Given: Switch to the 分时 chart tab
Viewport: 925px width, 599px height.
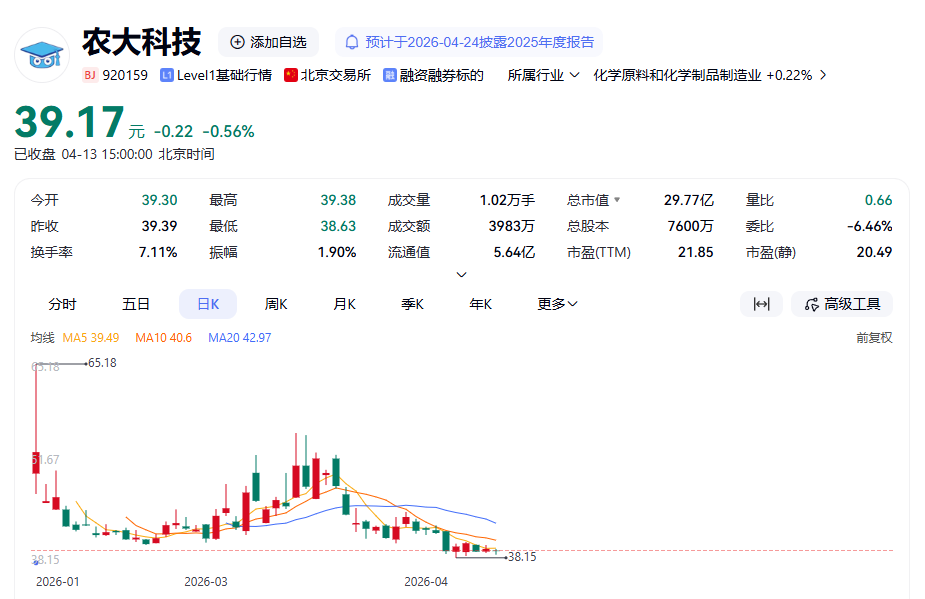Looking at the screenshot, I should click(62, 304).
